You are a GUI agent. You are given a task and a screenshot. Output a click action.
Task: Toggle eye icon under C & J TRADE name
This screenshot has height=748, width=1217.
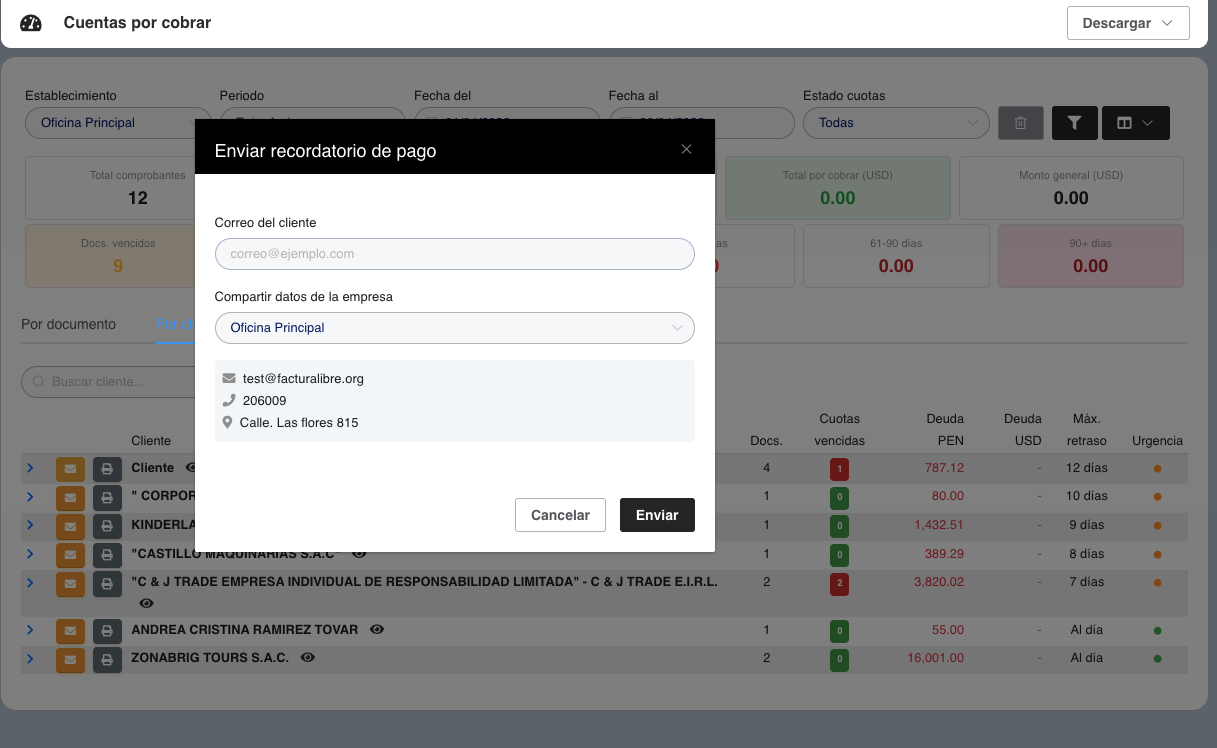tap(147, 604)
